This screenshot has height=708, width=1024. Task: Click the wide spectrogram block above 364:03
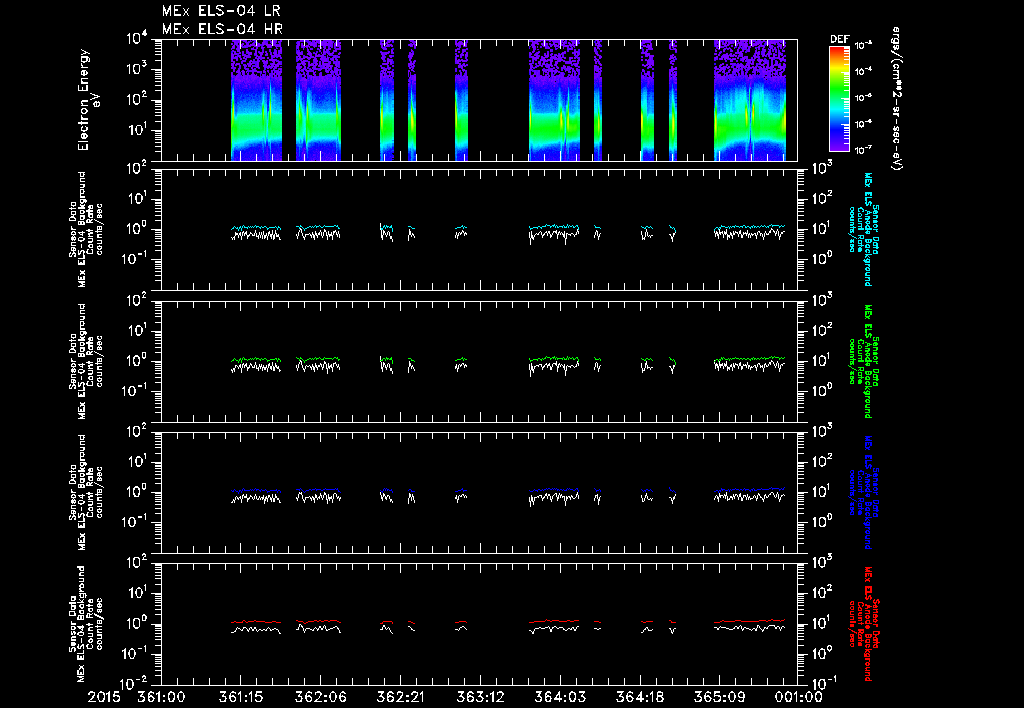[554, 100]
